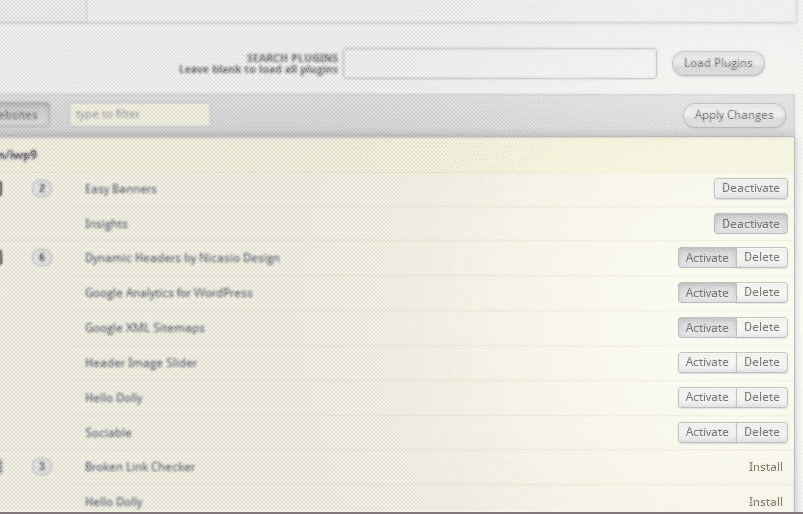The image size is (803, 514).
Task: Install the Broken Link Checker plugin
Action: 765,467
